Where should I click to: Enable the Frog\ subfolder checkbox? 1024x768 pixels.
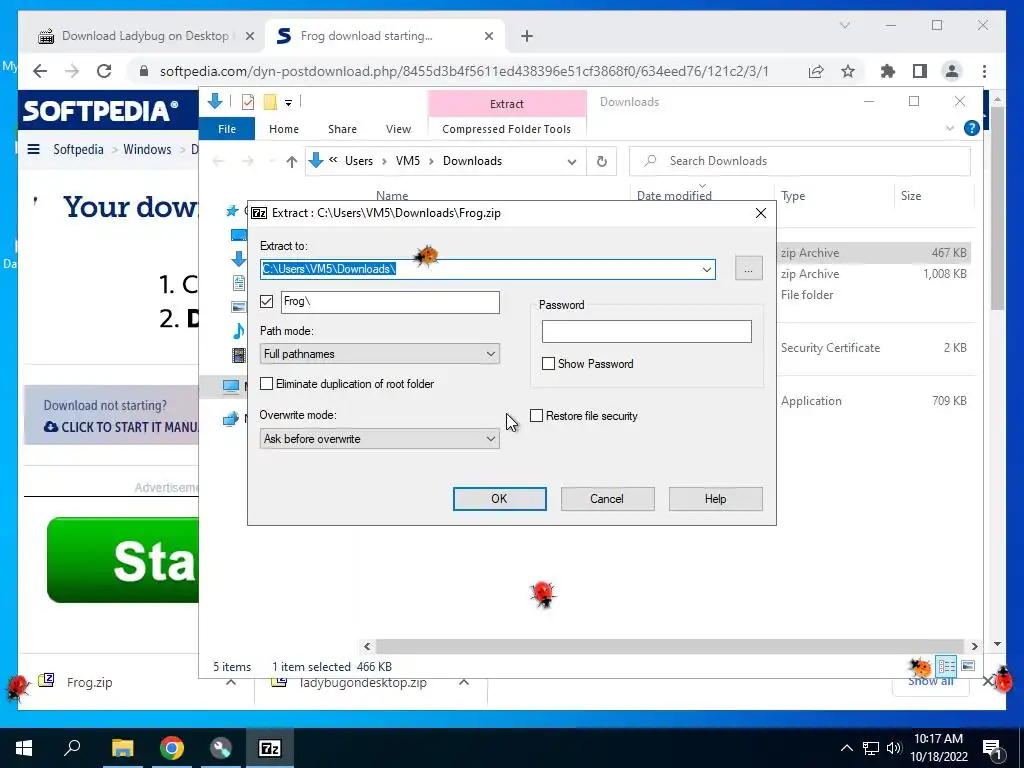(x=266, y=301)
